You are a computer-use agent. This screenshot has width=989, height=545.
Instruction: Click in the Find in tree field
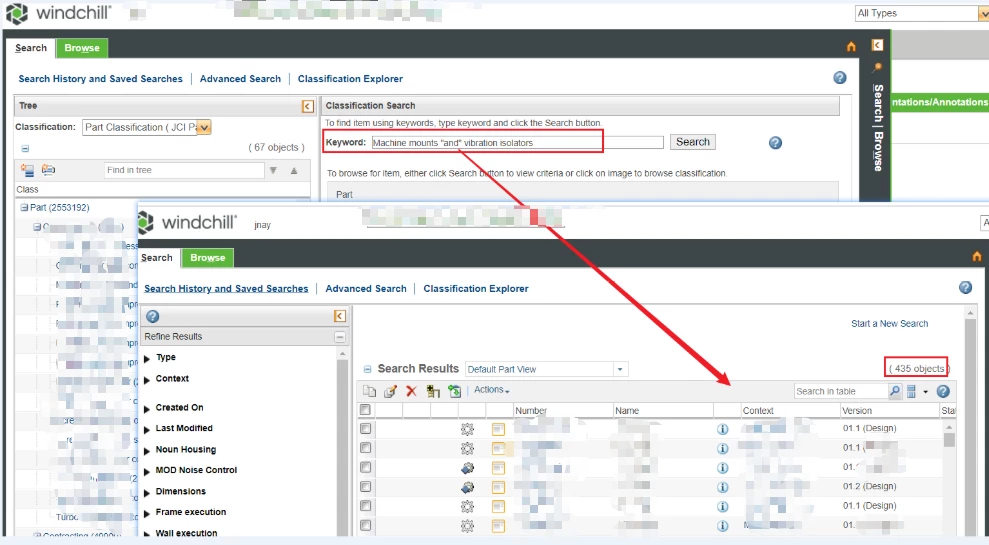coord(184,170)
